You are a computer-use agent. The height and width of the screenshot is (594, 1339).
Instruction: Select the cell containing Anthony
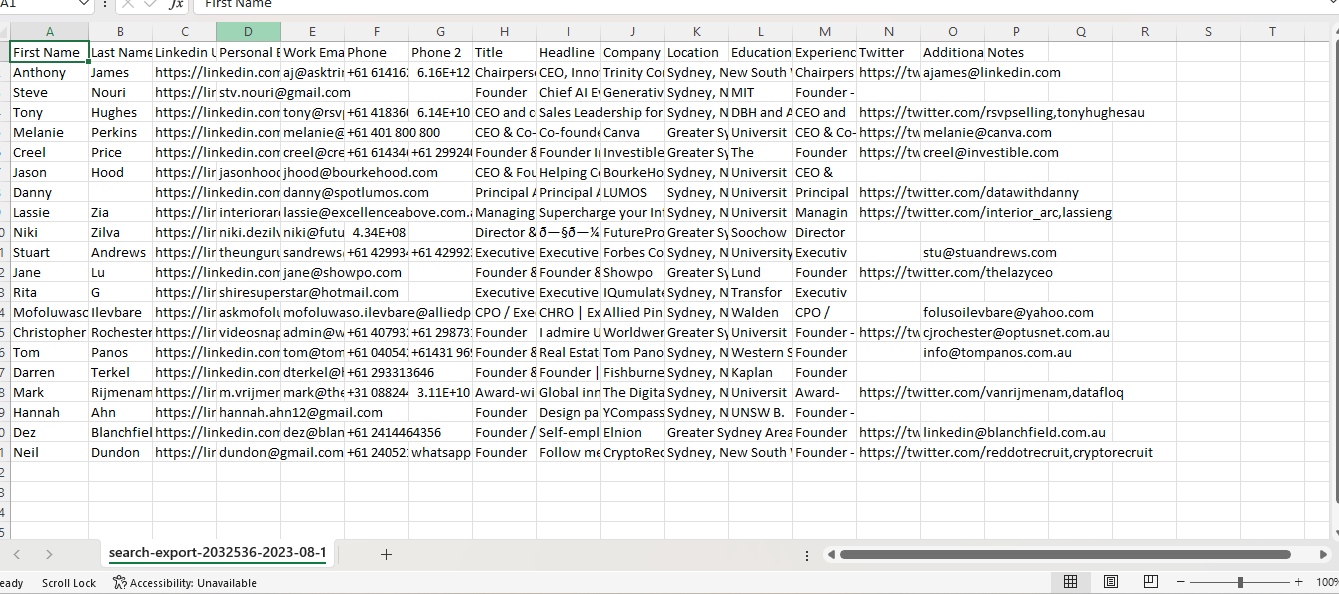(x=49, y=72)
